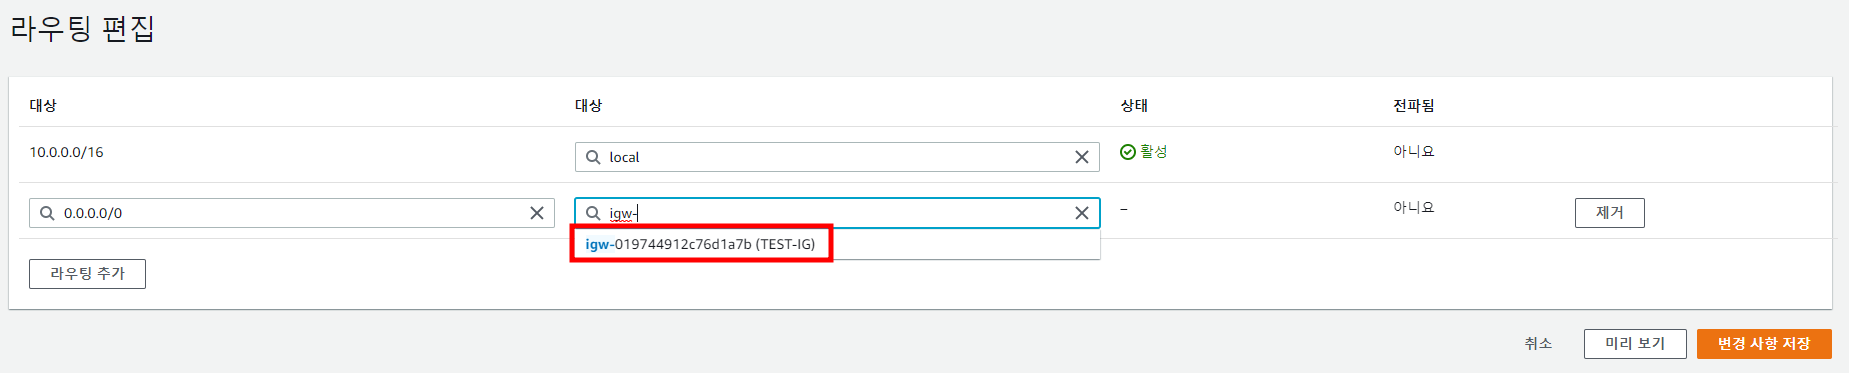Open the local target search box
Screen dimensions: 1849x373
coord(837,157)
